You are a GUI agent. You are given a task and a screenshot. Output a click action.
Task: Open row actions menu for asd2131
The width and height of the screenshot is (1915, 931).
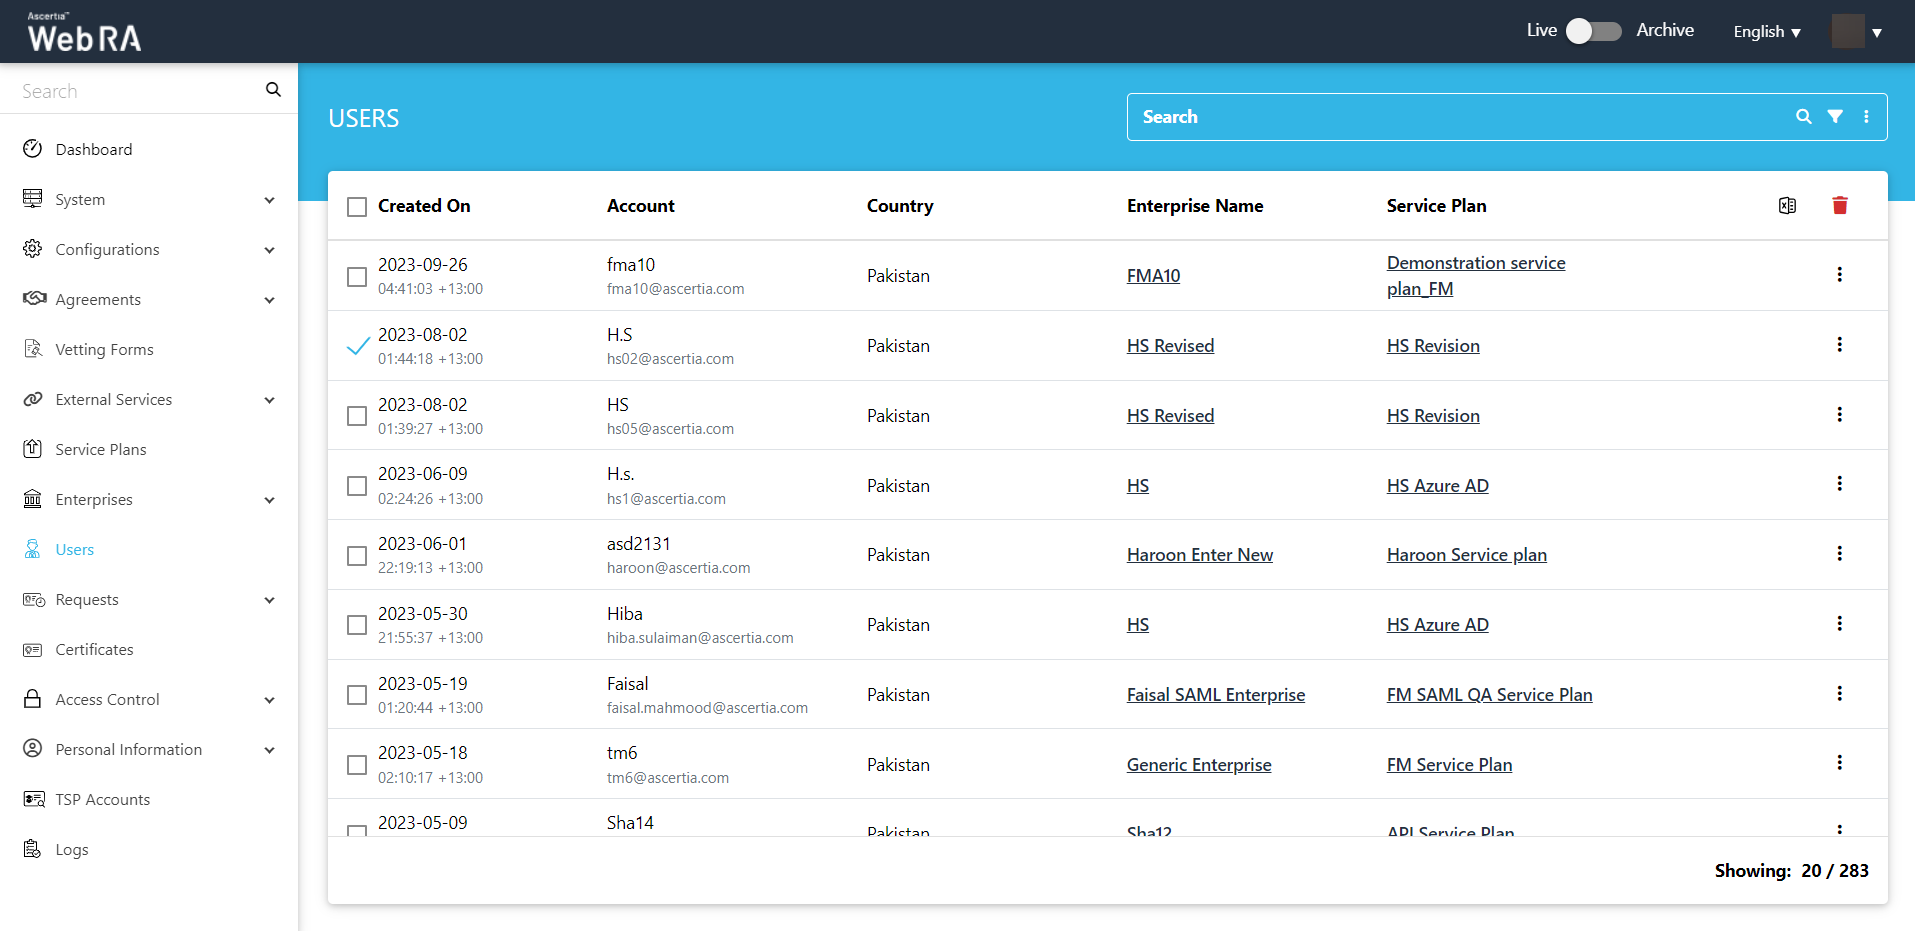coord(1839,553)
